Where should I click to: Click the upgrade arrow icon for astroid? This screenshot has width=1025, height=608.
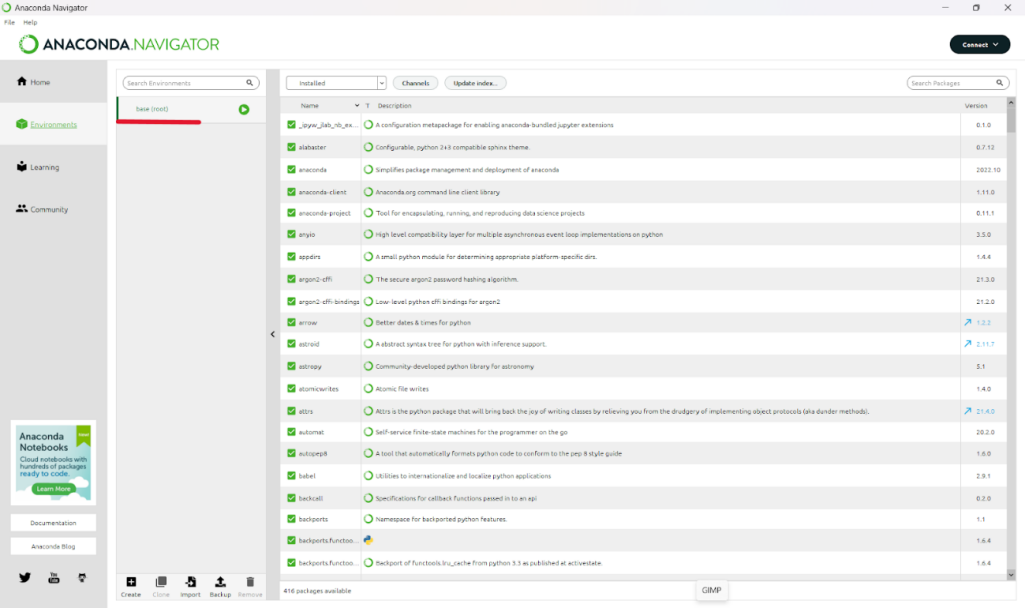click(x=967, y=344)
